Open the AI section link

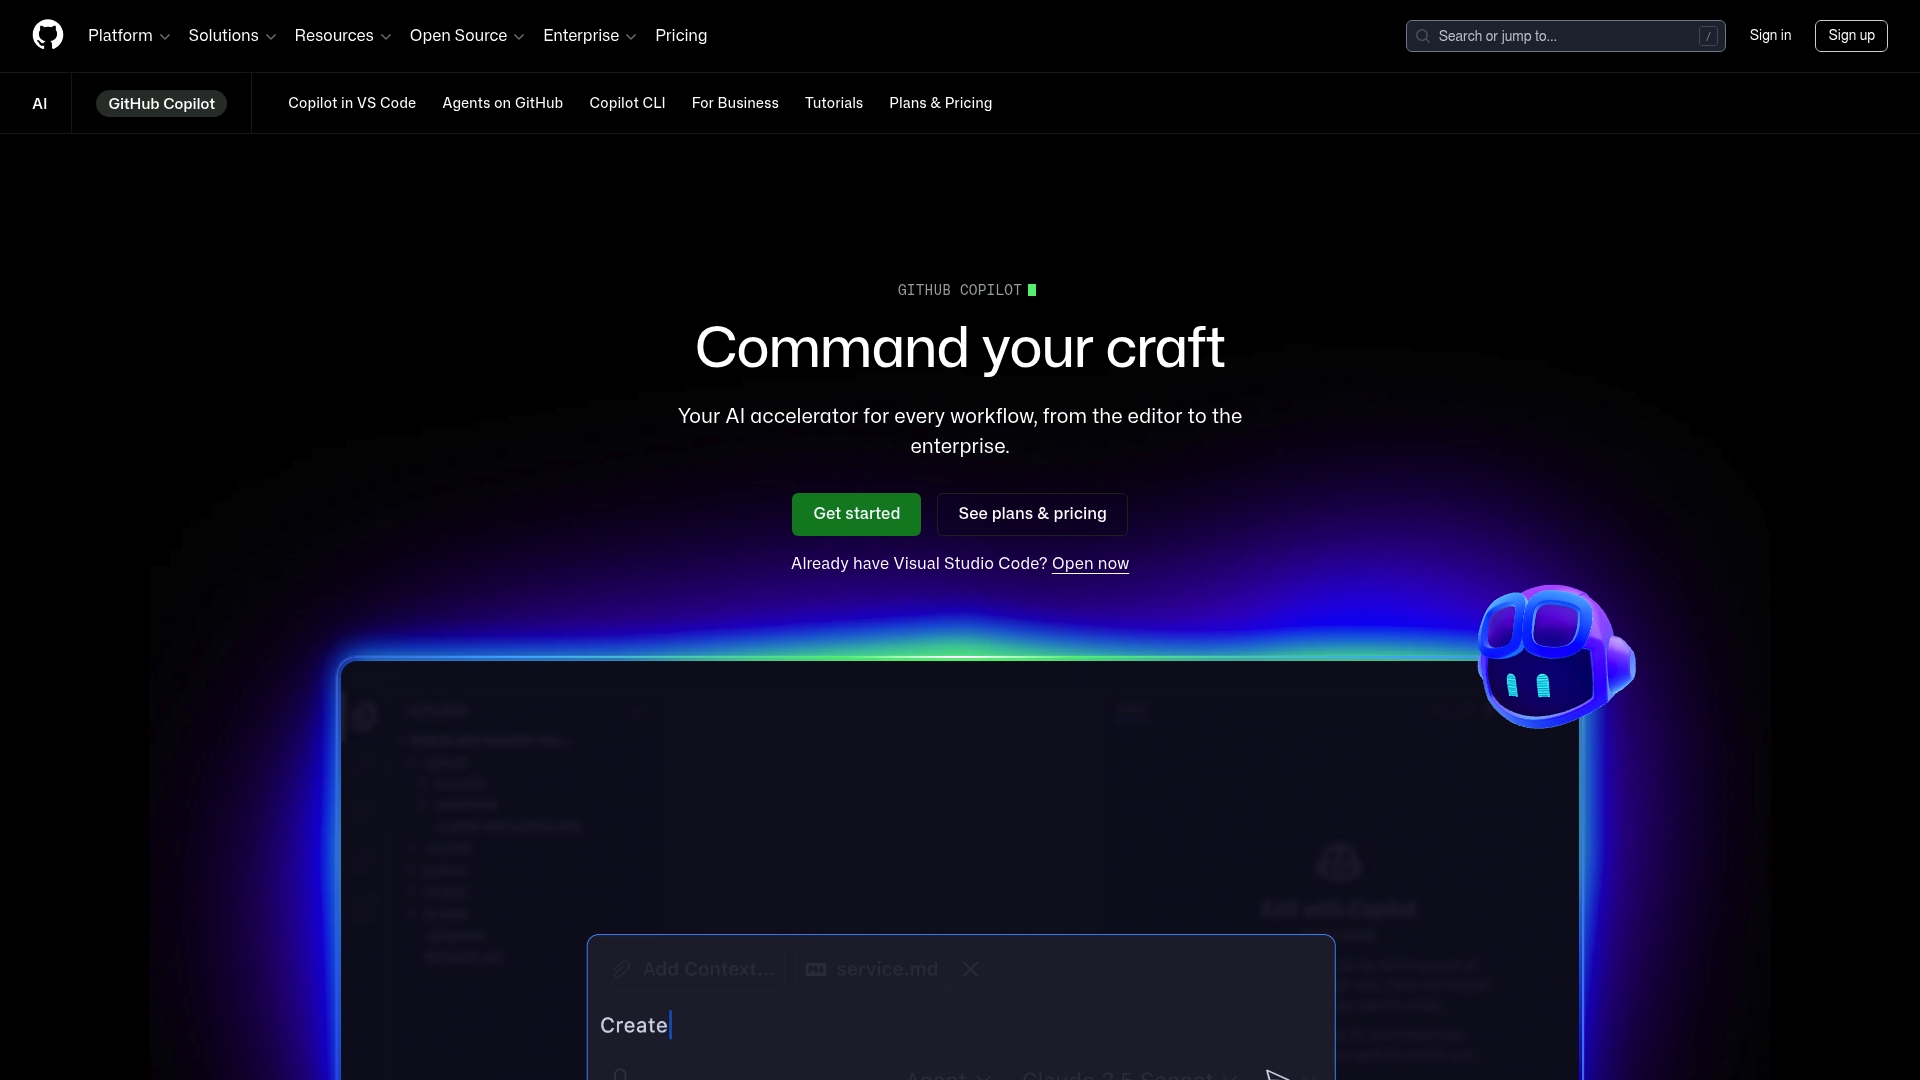click(40, 104)
